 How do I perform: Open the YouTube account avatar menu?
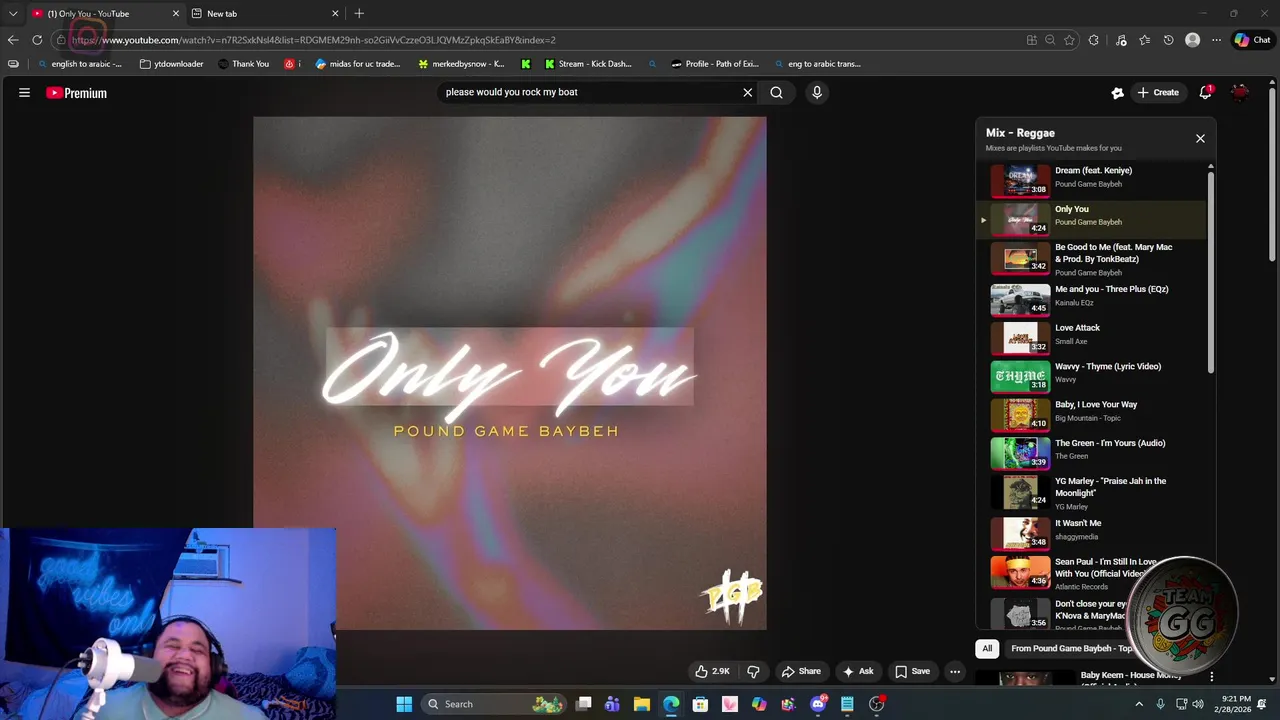(x=1240, y=92)
